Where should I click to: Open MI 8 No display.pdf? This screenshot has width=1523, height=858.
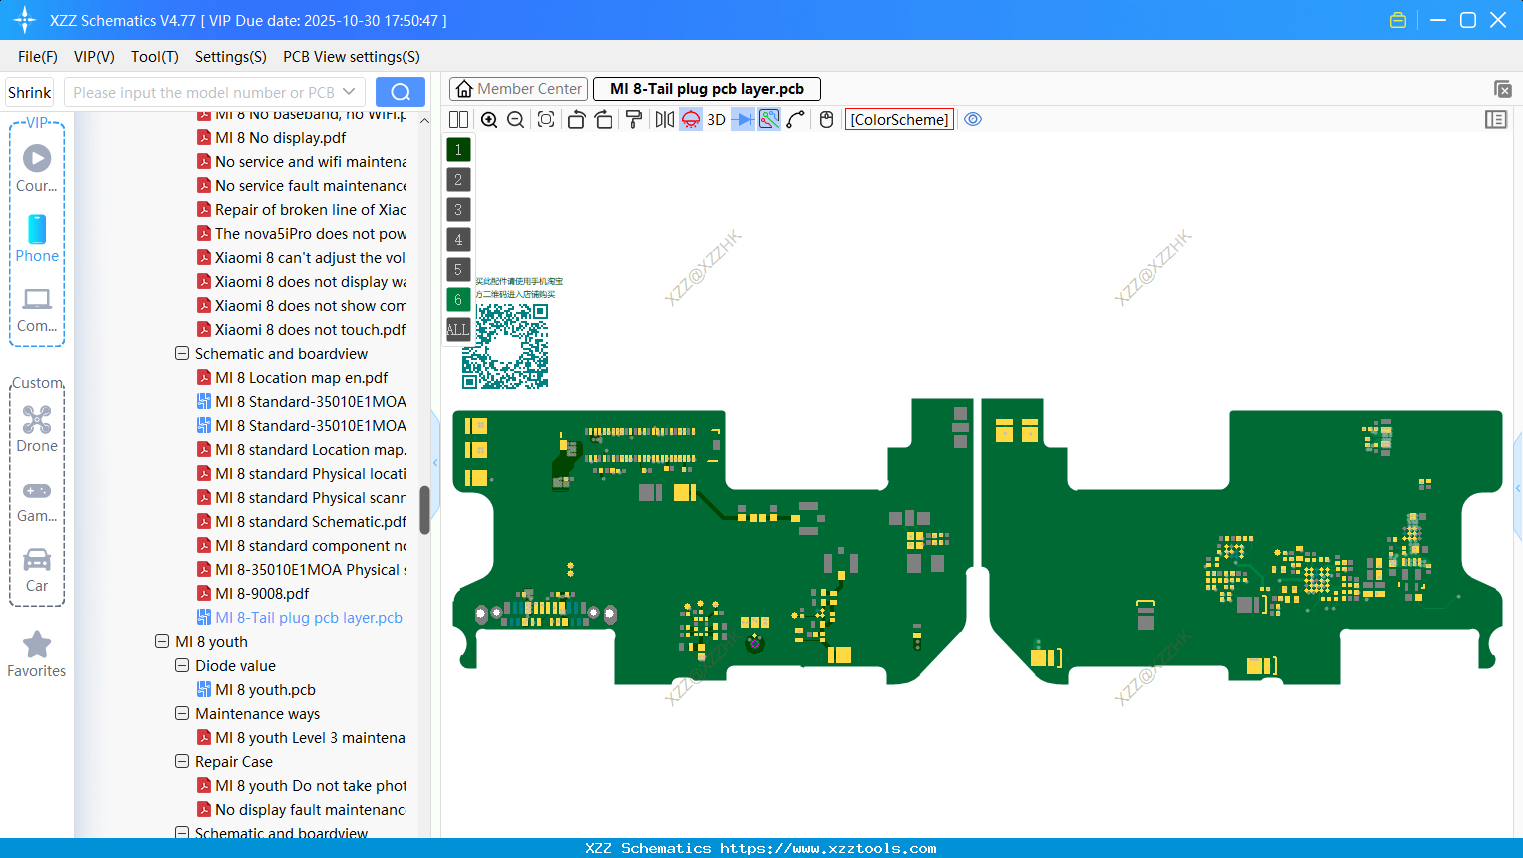coord(281,138)
